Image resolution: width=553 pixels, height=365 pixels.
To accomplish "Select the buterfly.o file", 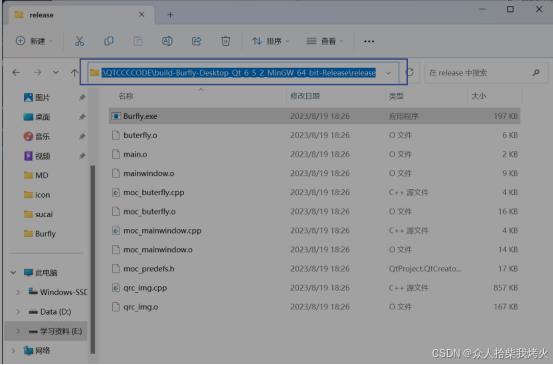I will tap(315, 135).
